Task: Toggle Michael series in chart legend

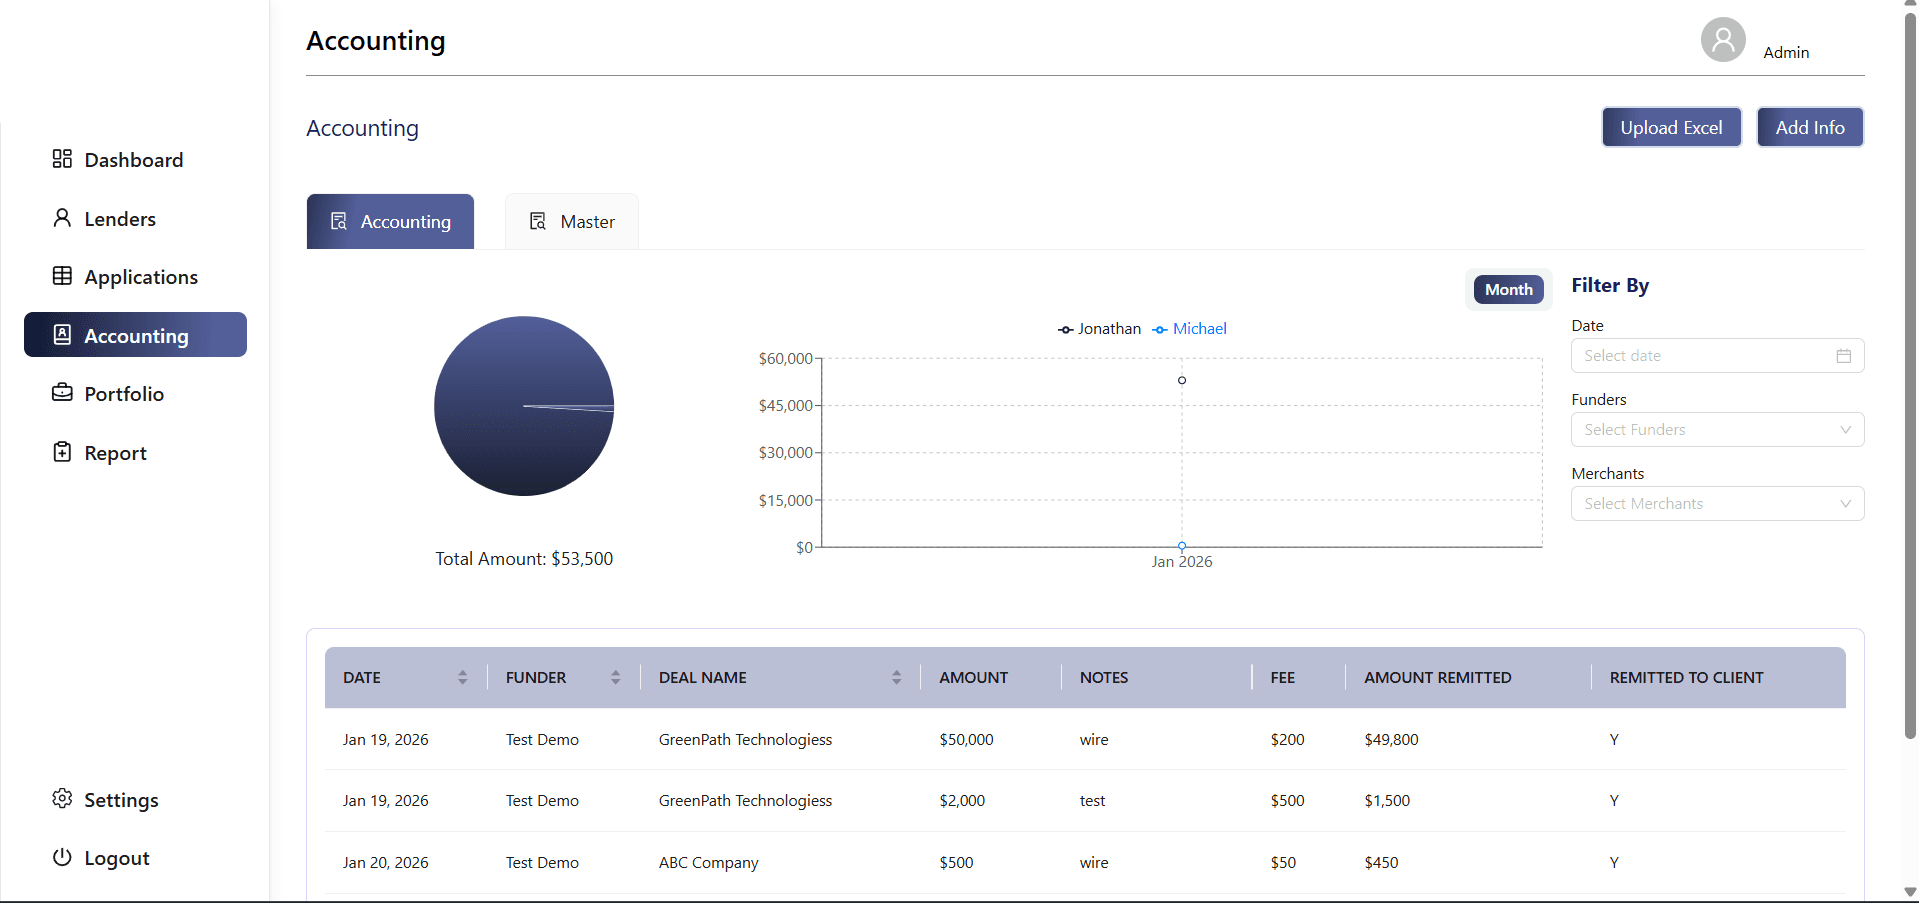Action: click(x=1189, y=329)
